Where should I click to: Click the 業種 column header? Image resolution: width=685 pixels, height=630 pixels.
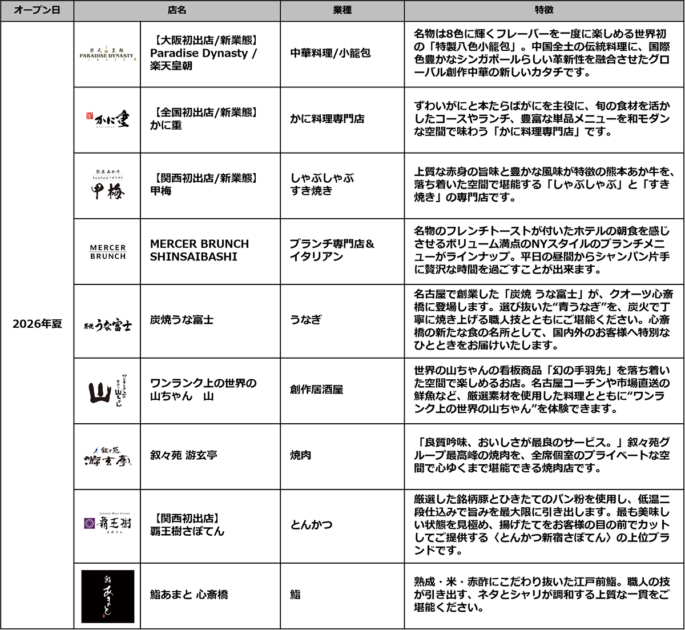coord(344,9)
